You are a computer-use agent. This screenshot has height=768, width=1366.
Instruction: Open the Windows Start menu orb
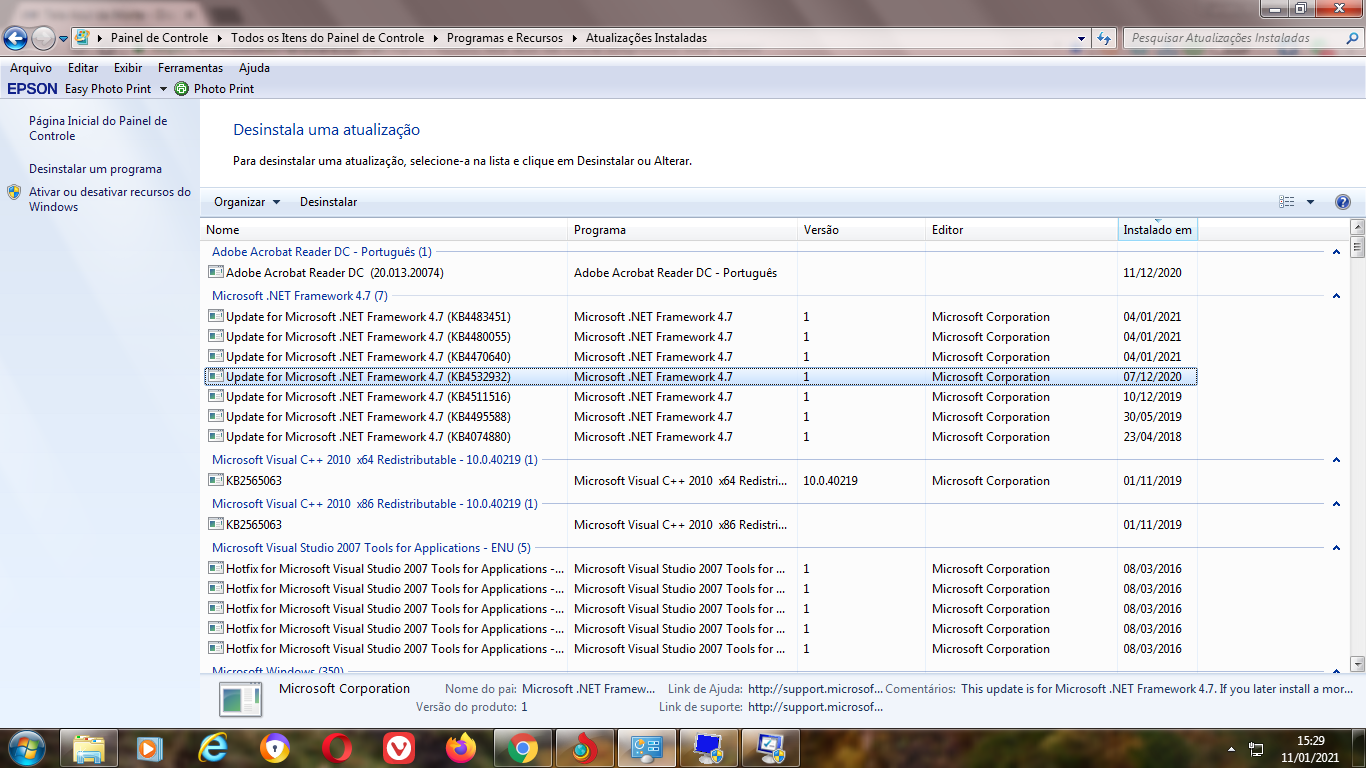click(x=25, y=747)
